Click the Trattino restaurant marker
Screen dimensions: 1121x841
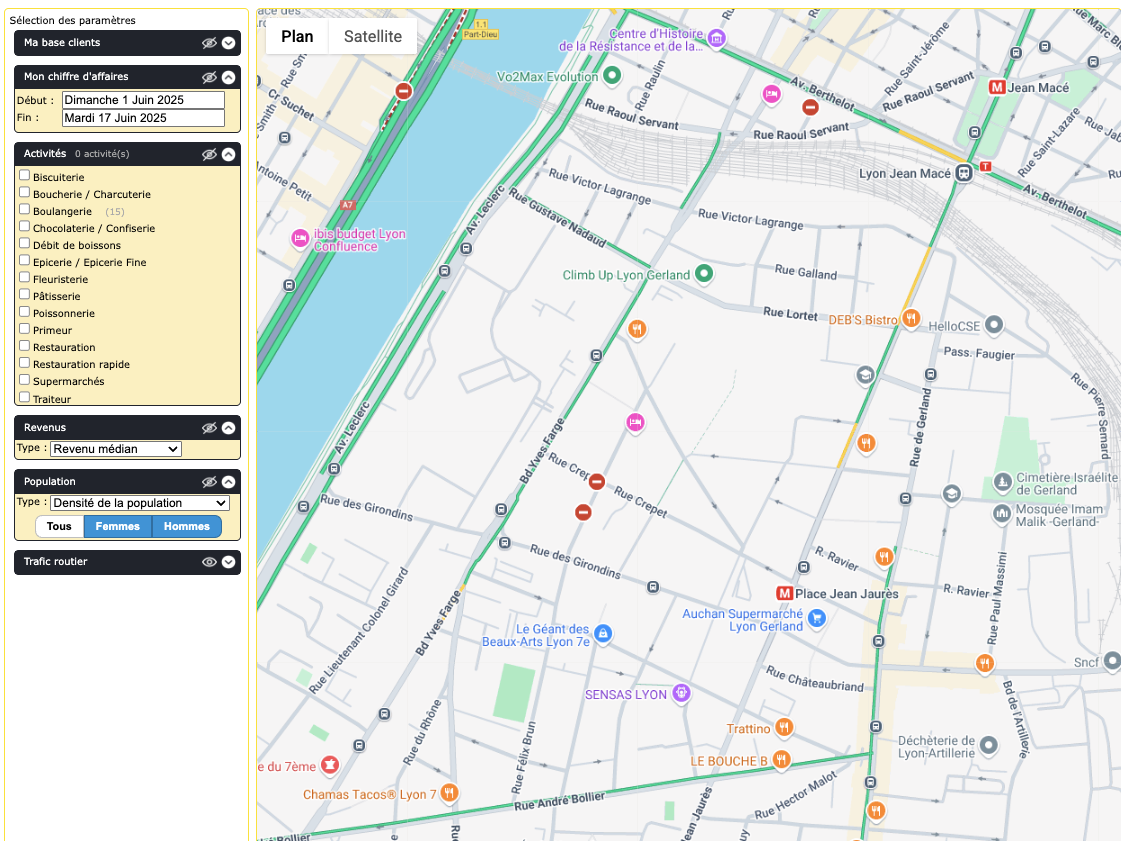(784, 728)
